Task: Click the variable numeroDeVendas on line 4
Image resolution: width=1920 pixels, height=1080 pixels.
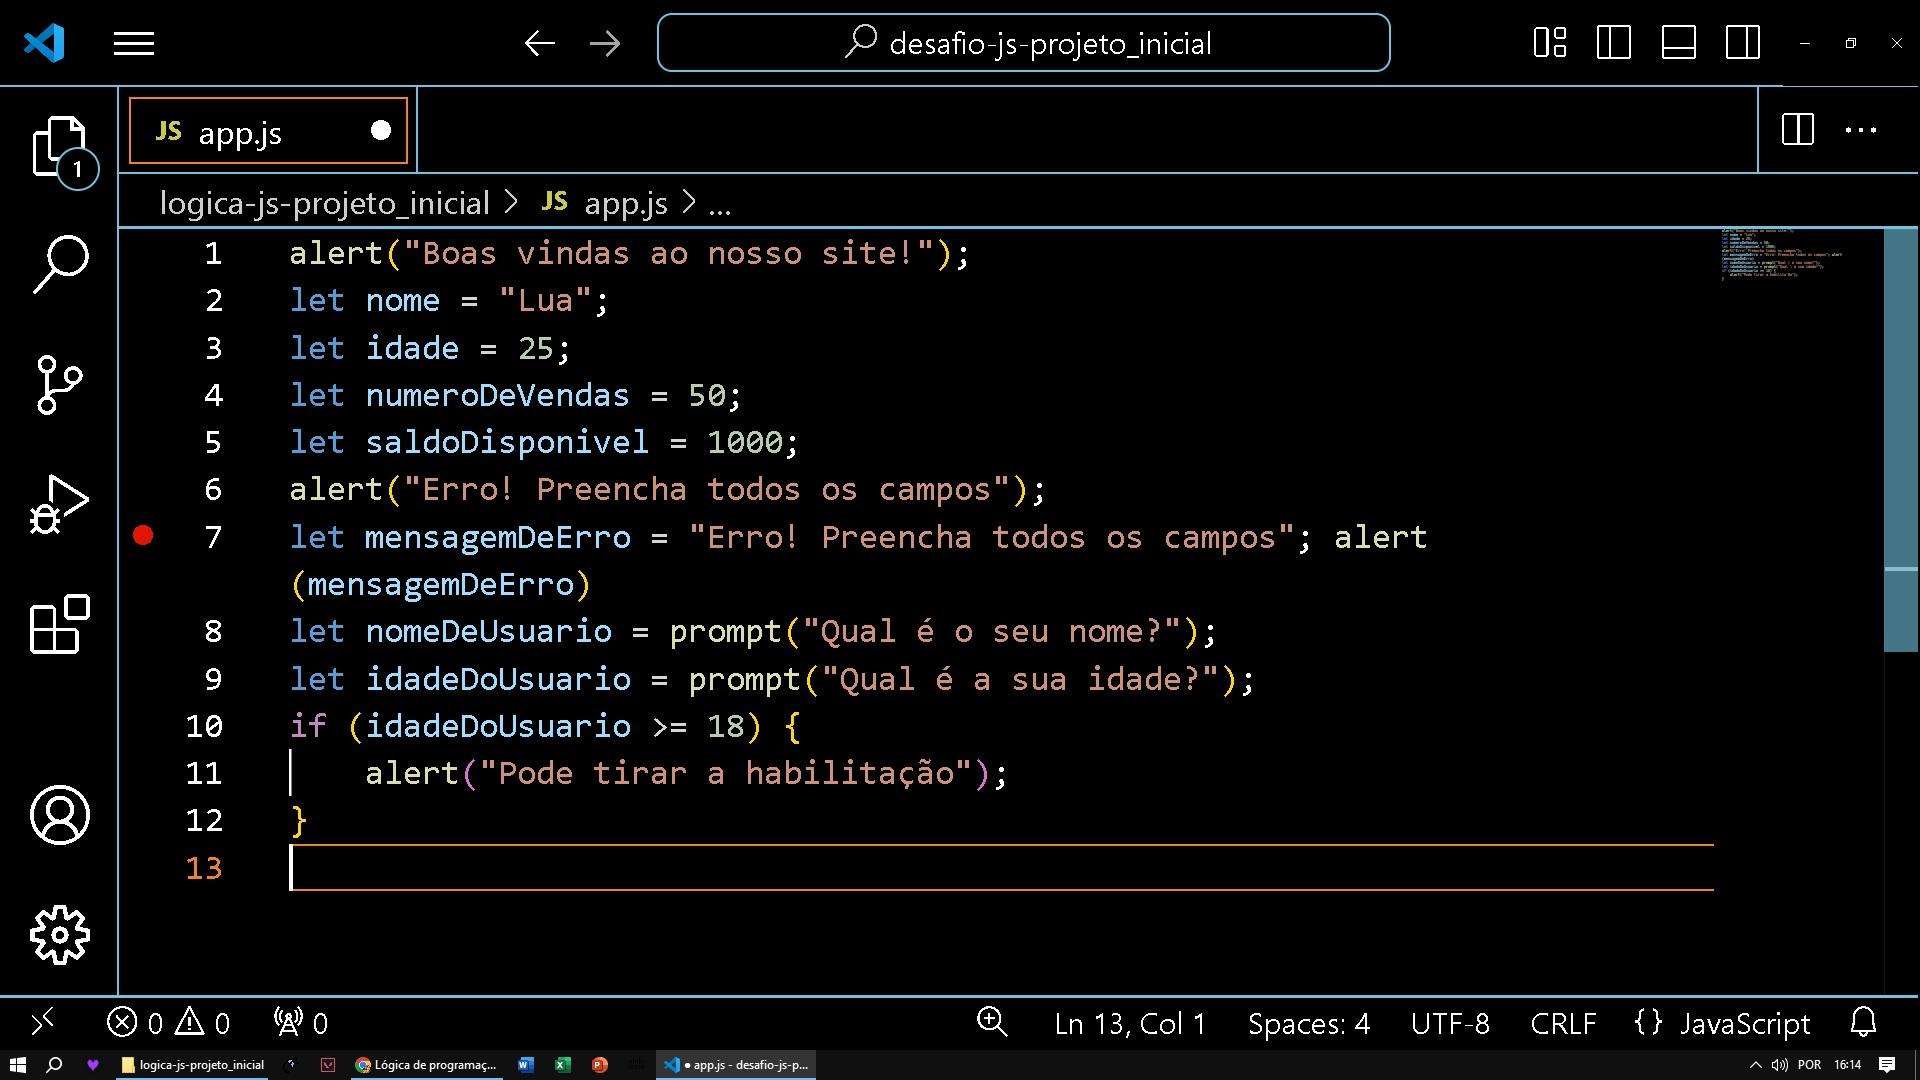Action: click(x=497, y=395)
